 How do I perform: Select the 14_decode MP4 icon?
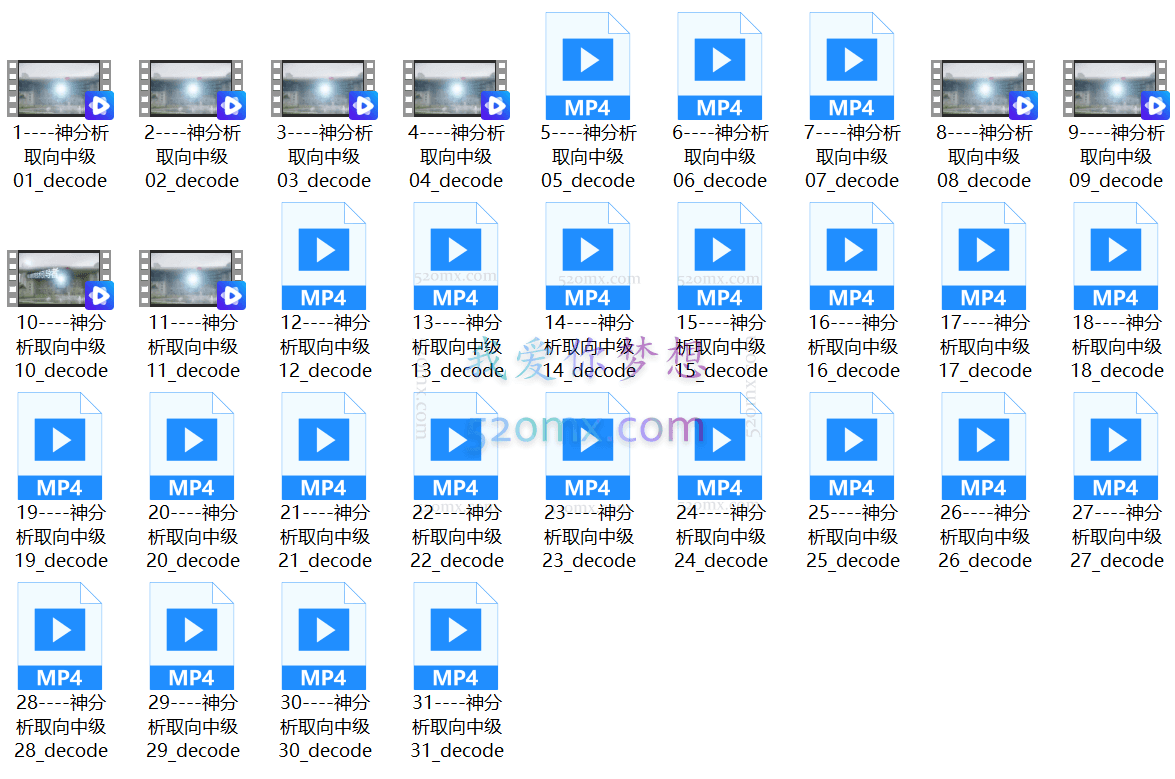click(588, 256)
